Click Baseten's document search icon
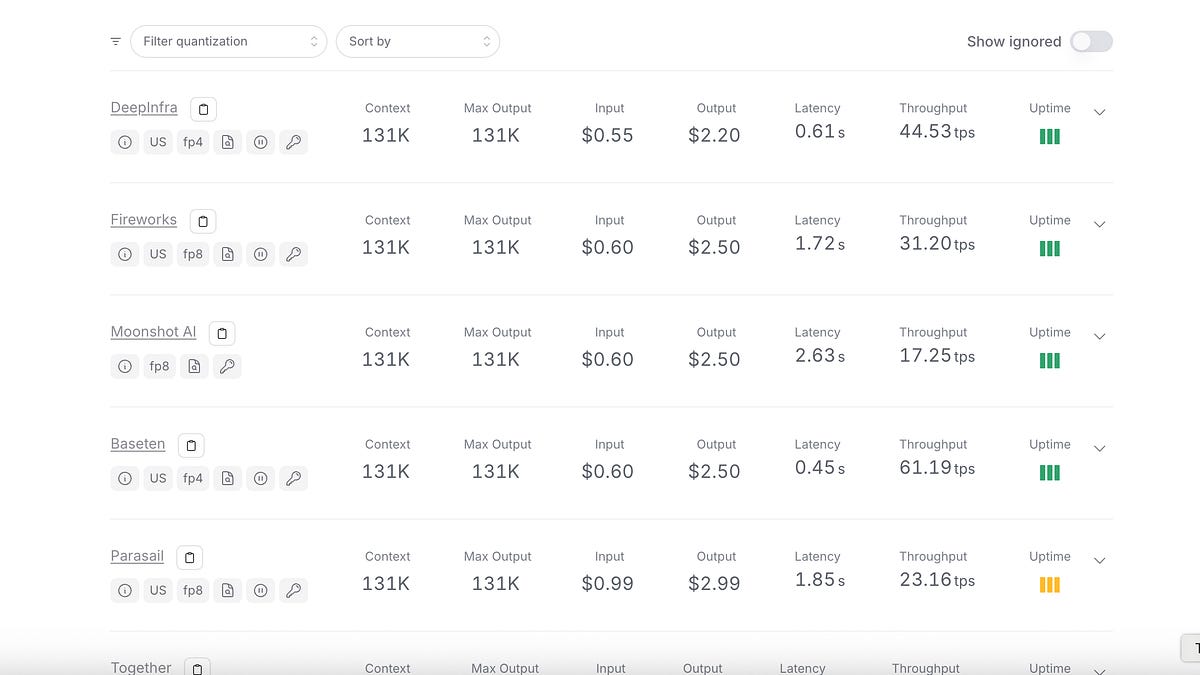Screen dimensions: 1200x675 [228, 478]
